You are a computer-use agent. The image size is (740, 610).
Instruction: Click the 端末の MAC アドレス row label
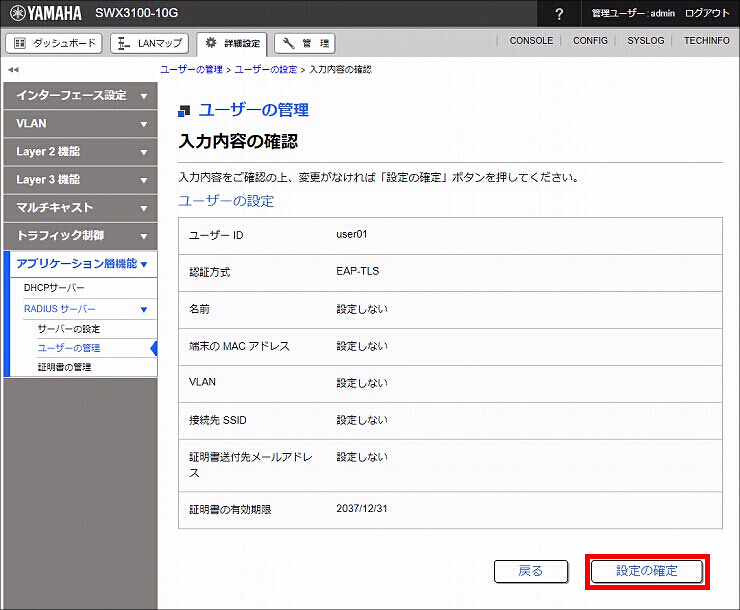(x=239, y=346)
